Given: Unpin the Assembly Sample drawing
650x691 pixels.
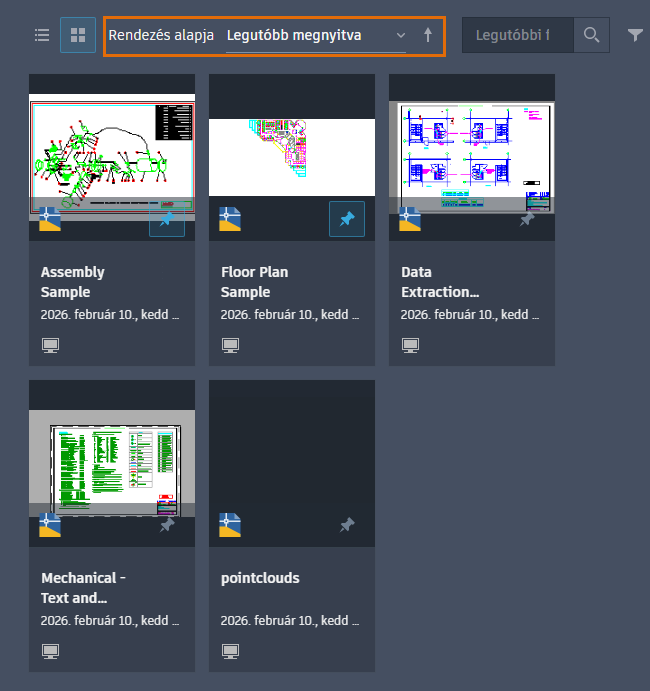Looking at the screenshot, I should pyautogui.click(x=167, y=219).
